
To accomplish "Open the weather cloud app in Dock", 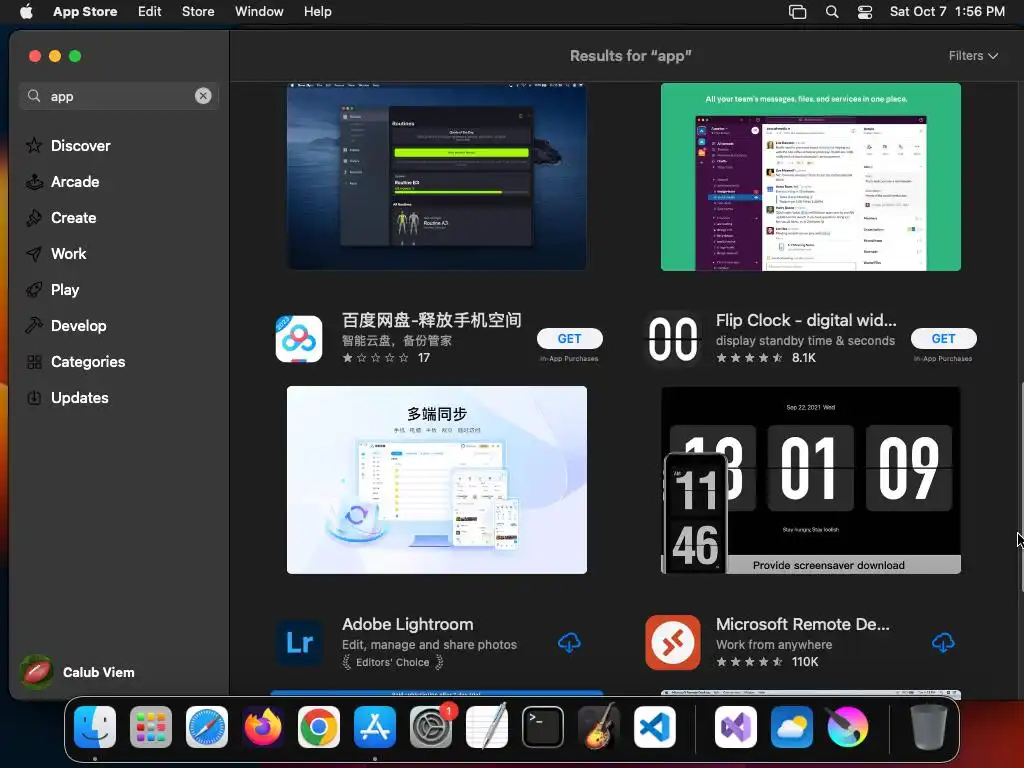I will click(x=792, y=727).
